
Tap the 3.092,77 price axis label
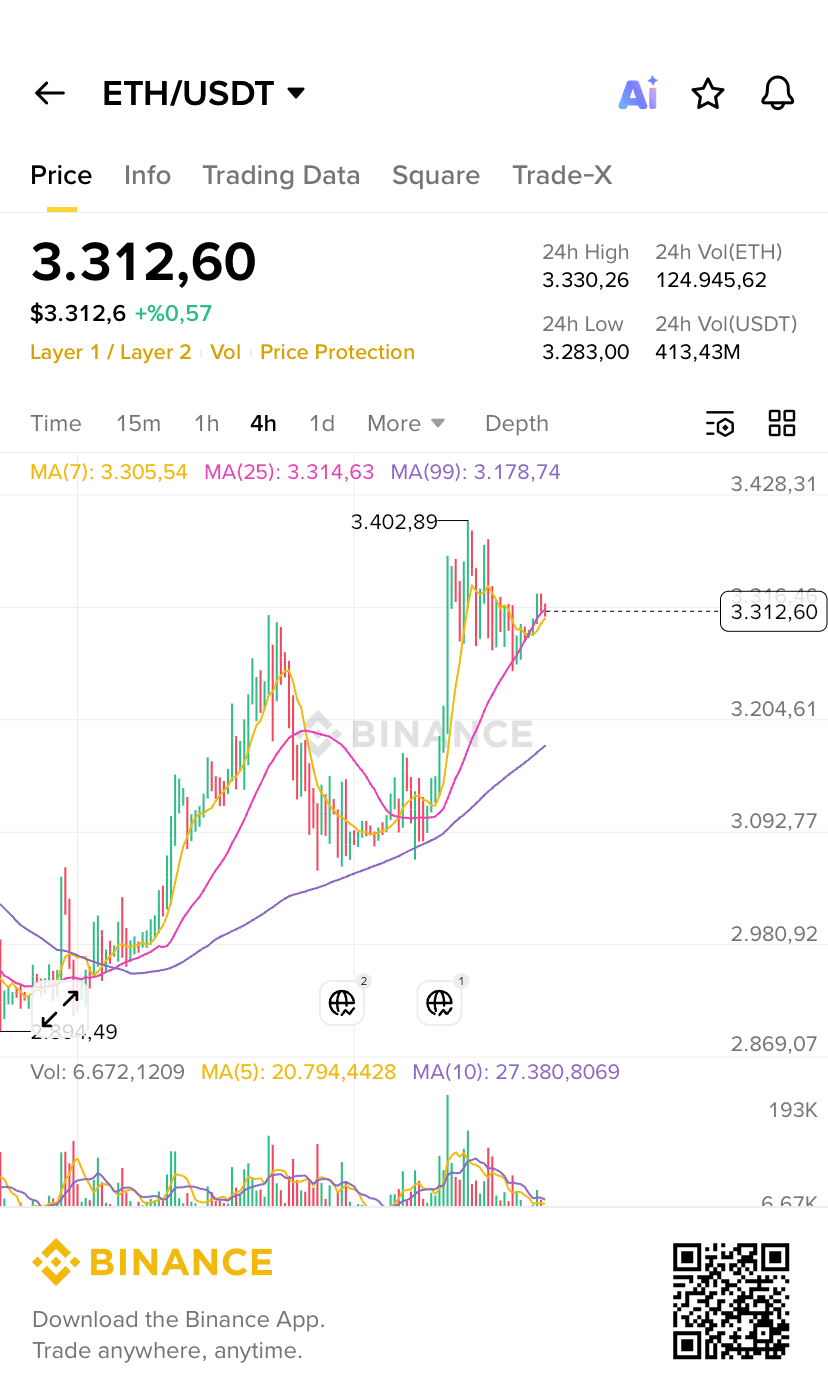coord(773,822)
